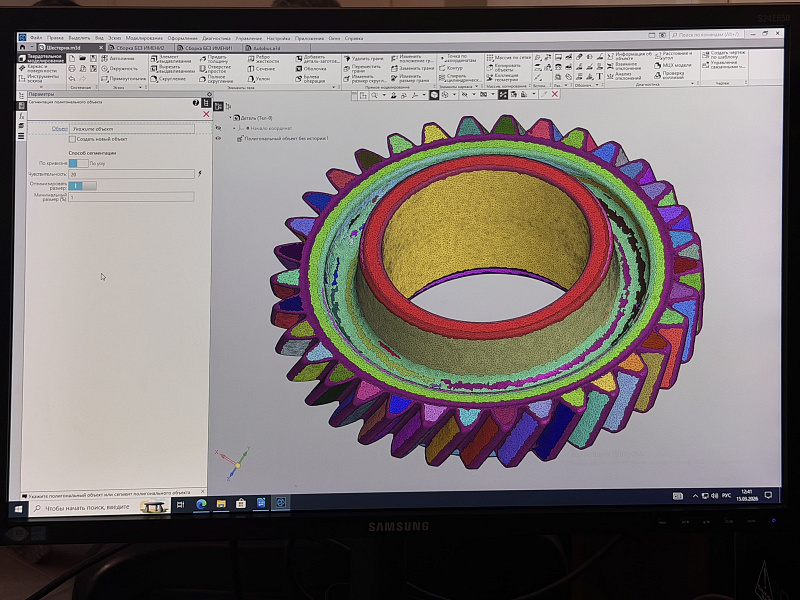Screen dimensions: 800x600
Task: Select the Сечение section tool
Action: coord(263,69)
